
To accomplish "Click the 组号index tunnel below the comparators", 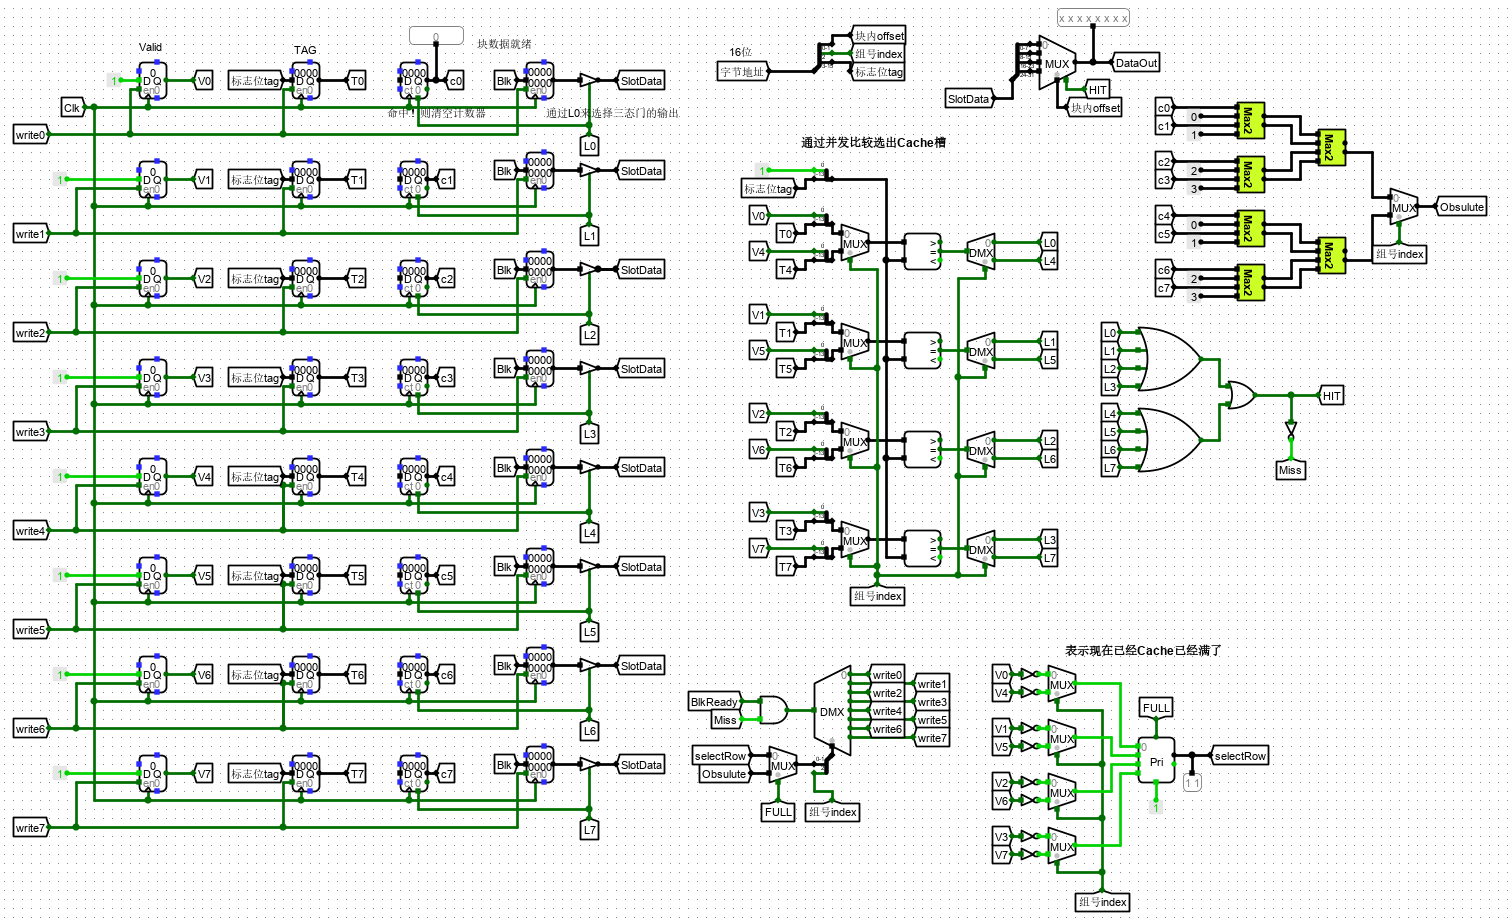I will pos(877,596).
